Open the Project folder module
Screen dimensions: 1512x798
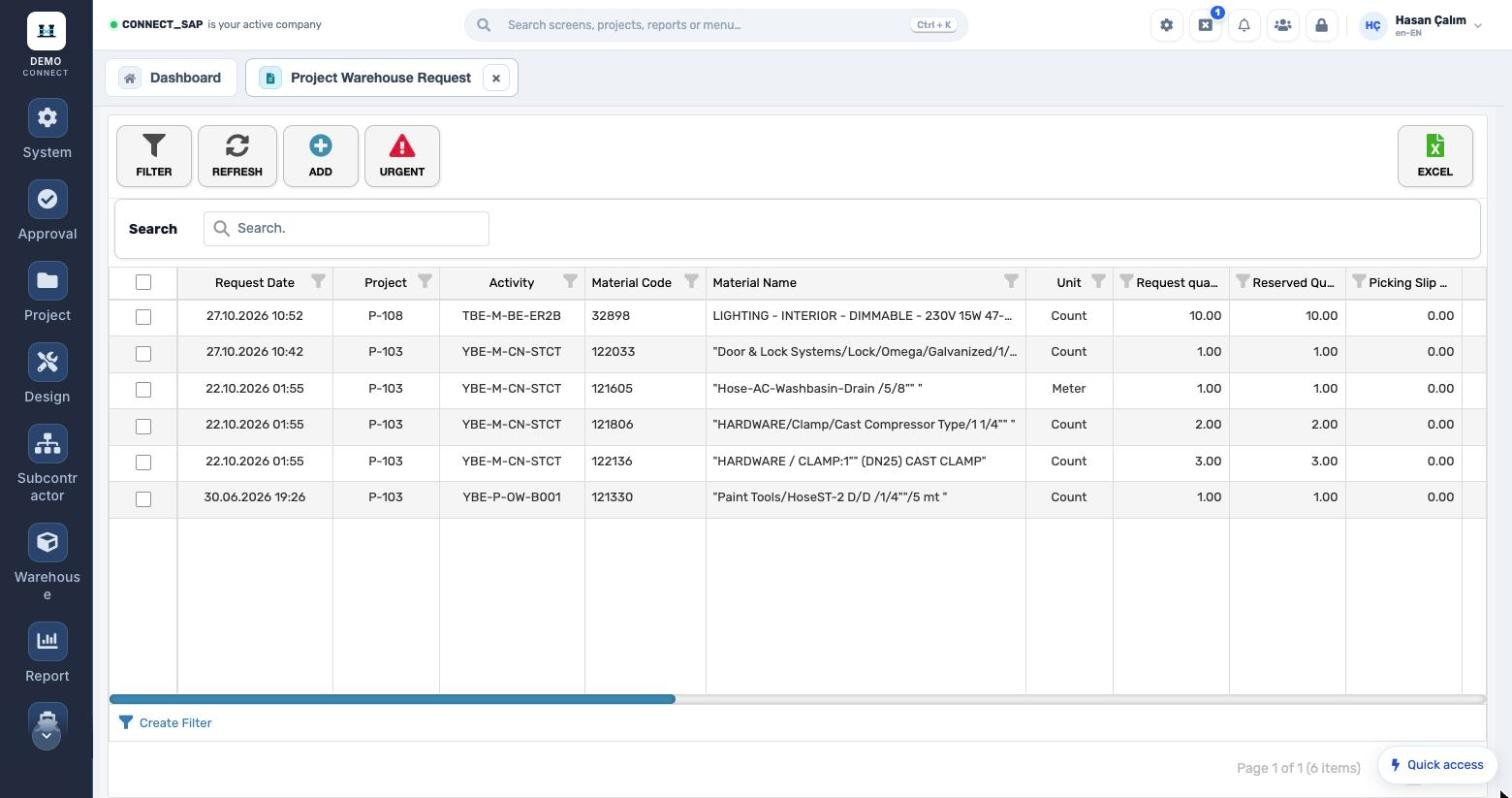coord(47,281)
